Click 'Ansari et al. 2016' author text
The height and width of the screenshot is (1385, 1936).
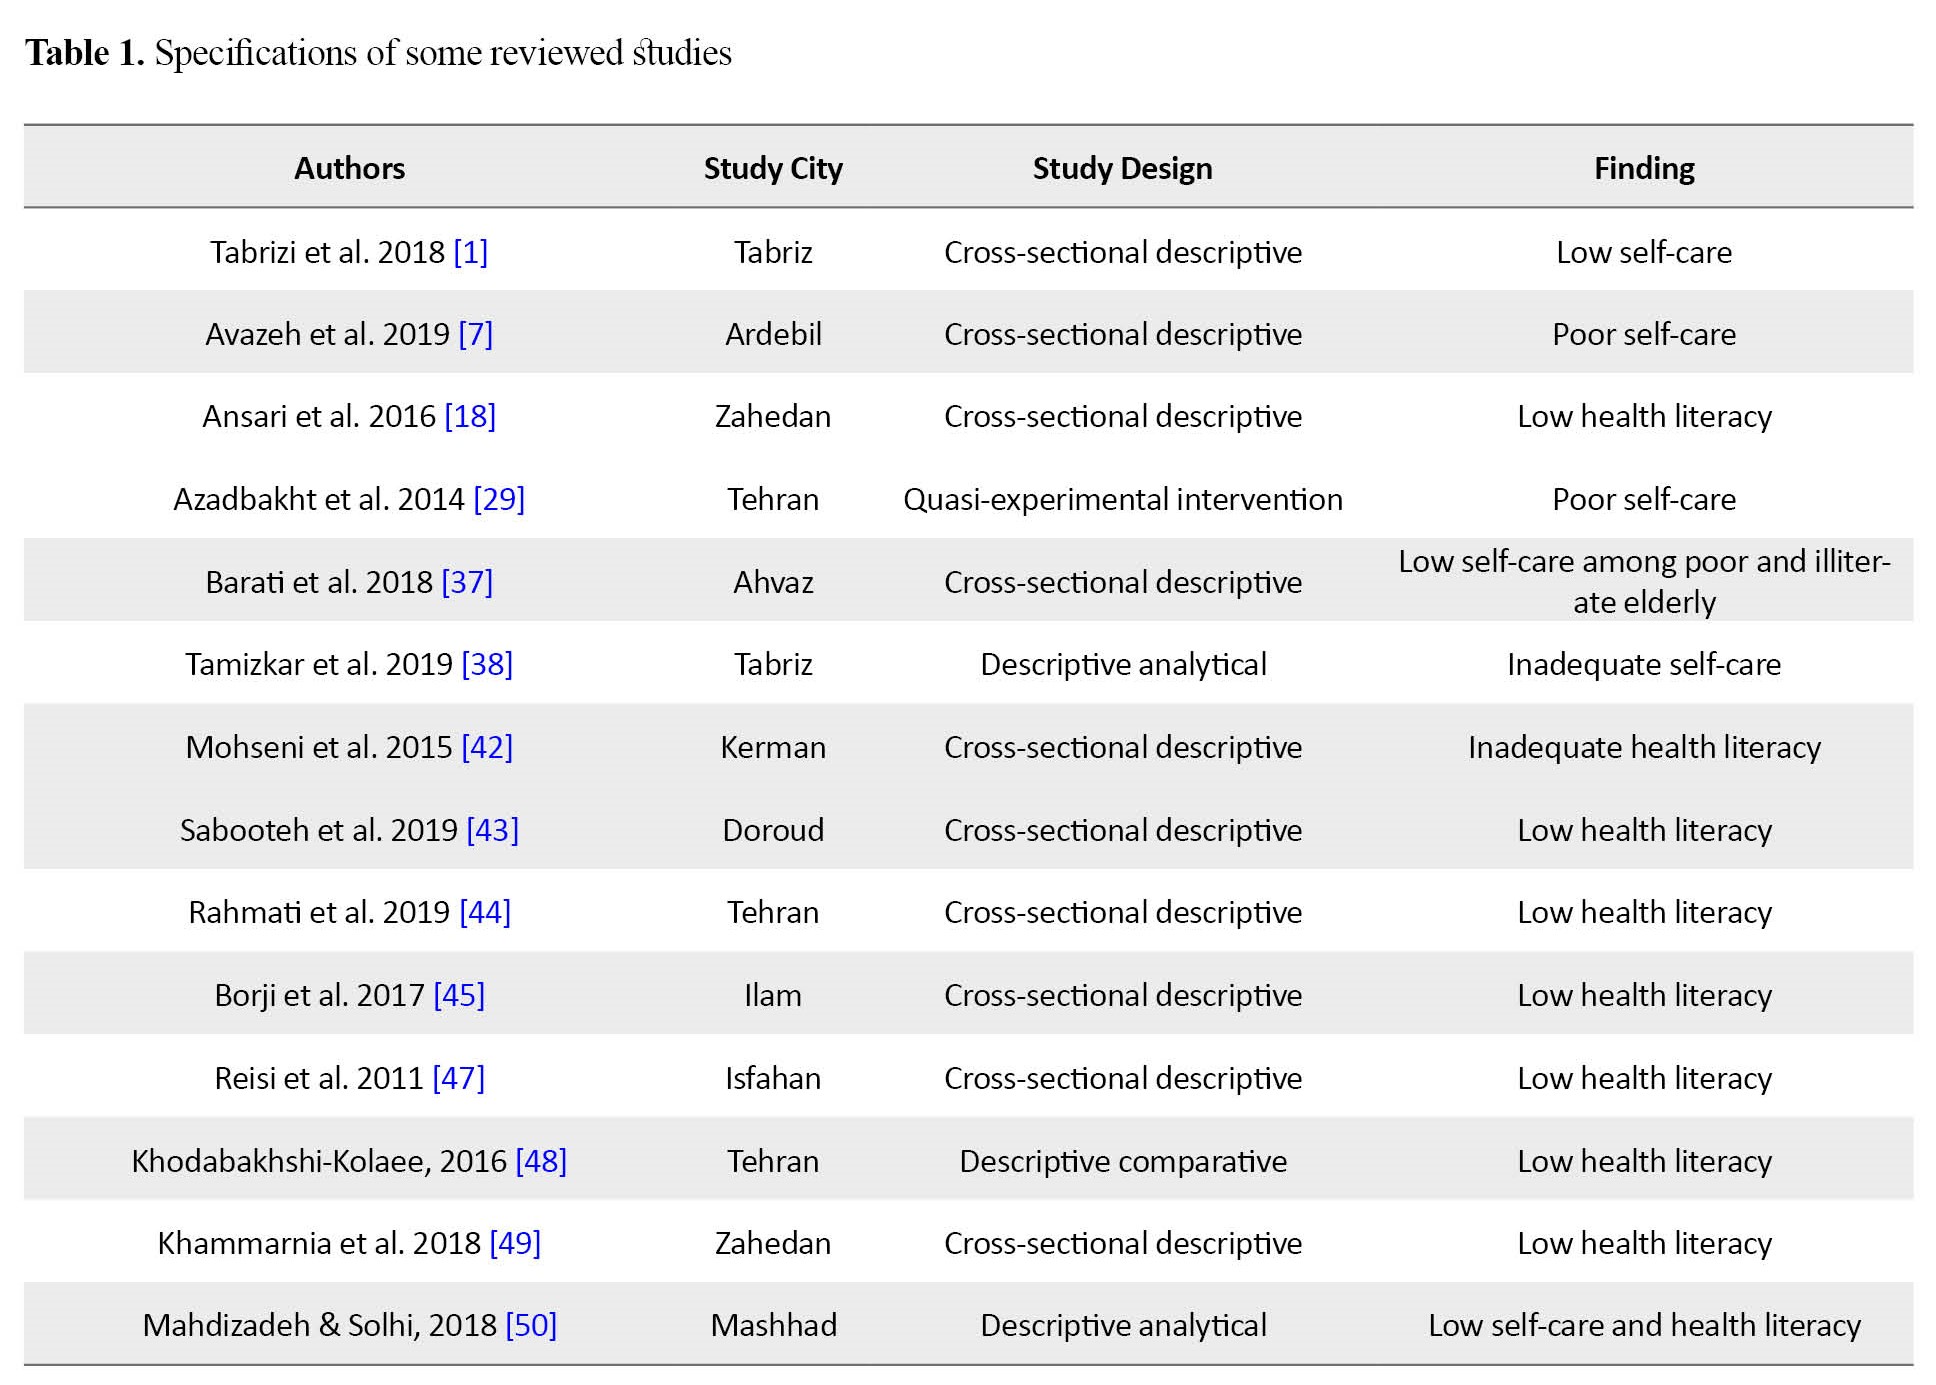(319, 416)
